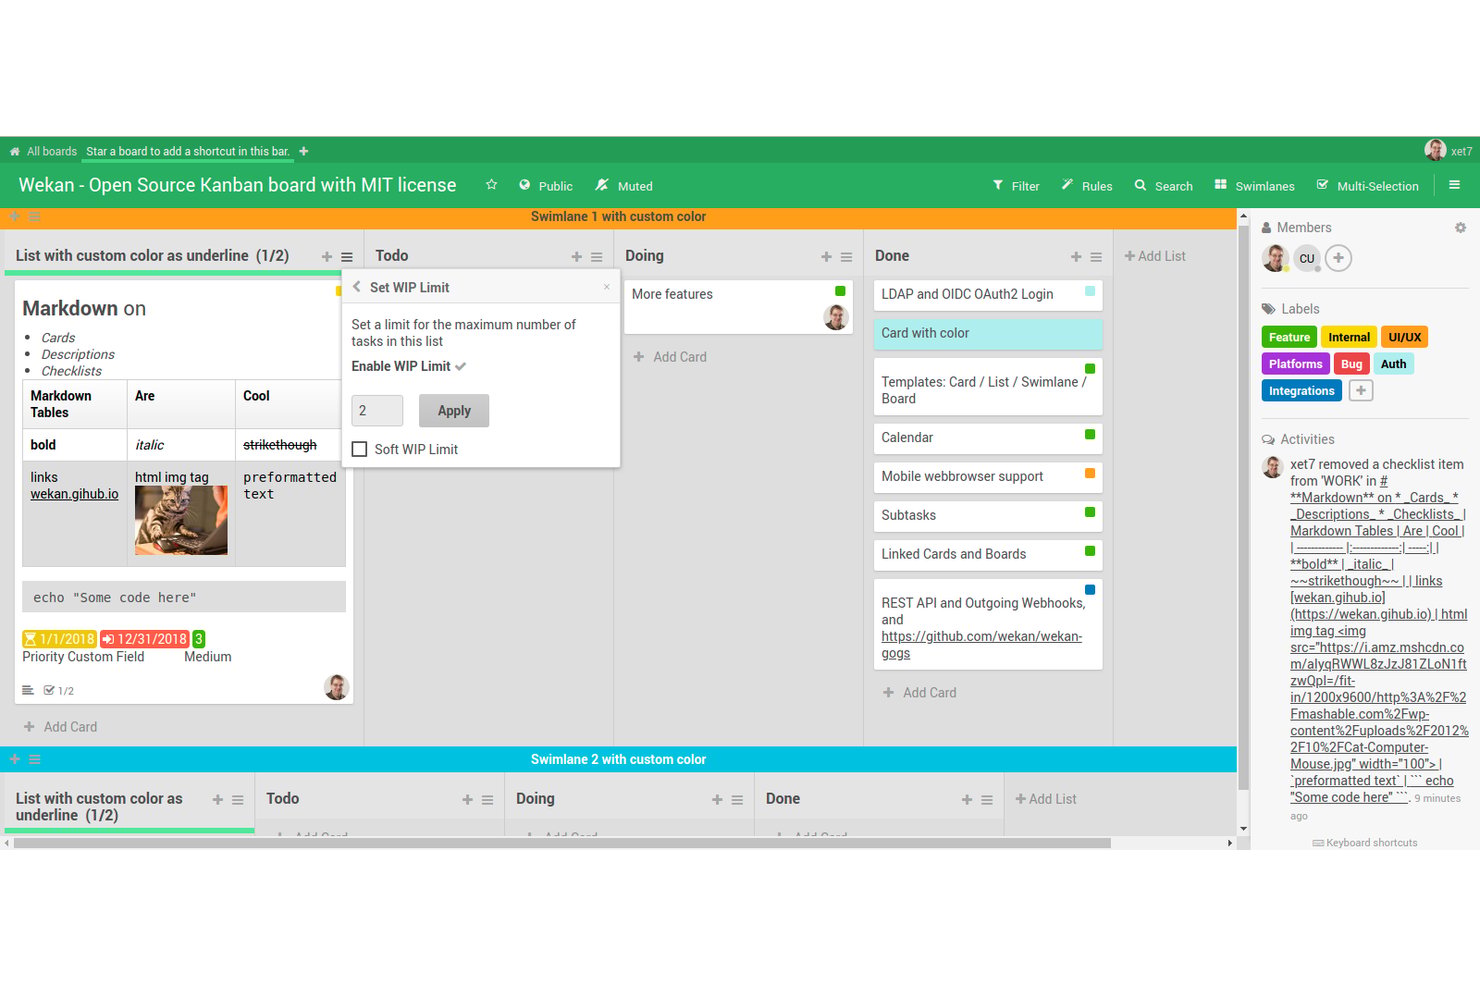Screen dimensions: 1480x987
Task: Click the horizontal board scrollbar
Action: (562, 843)
